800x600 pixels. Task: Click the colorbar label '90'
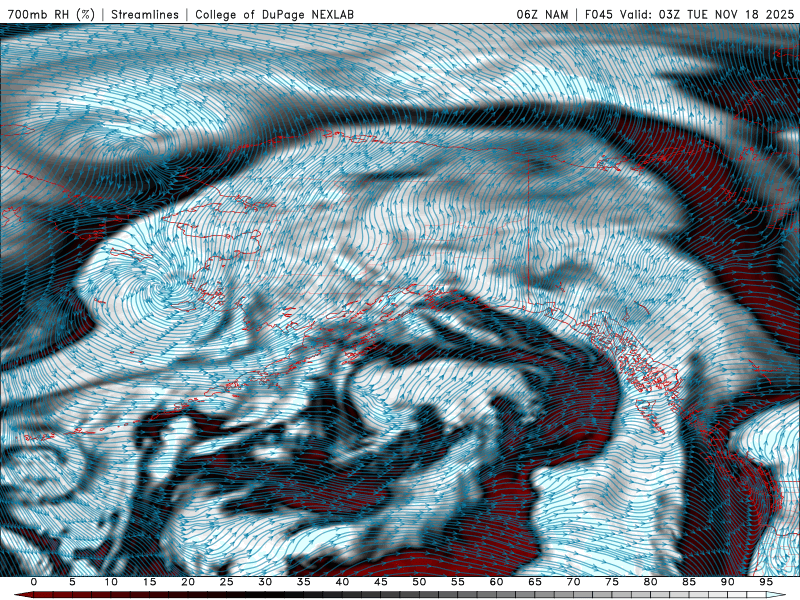pos(727,582)
